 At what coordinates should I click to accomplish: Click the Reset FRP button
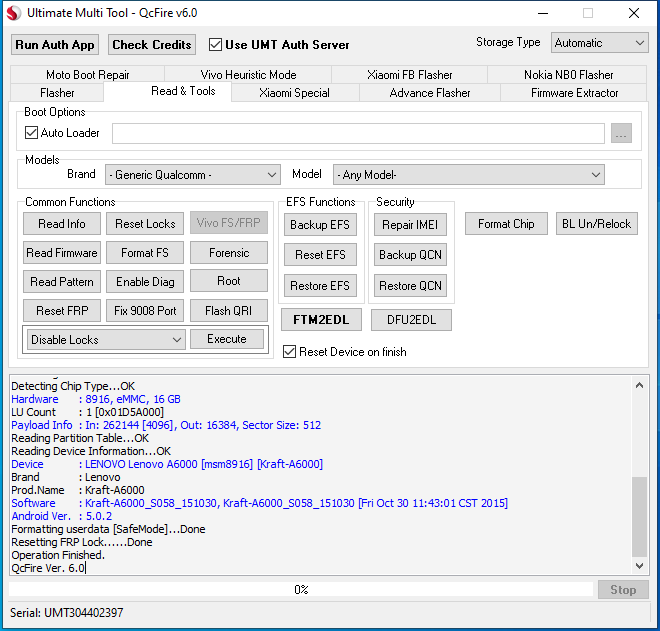[62, 311]
